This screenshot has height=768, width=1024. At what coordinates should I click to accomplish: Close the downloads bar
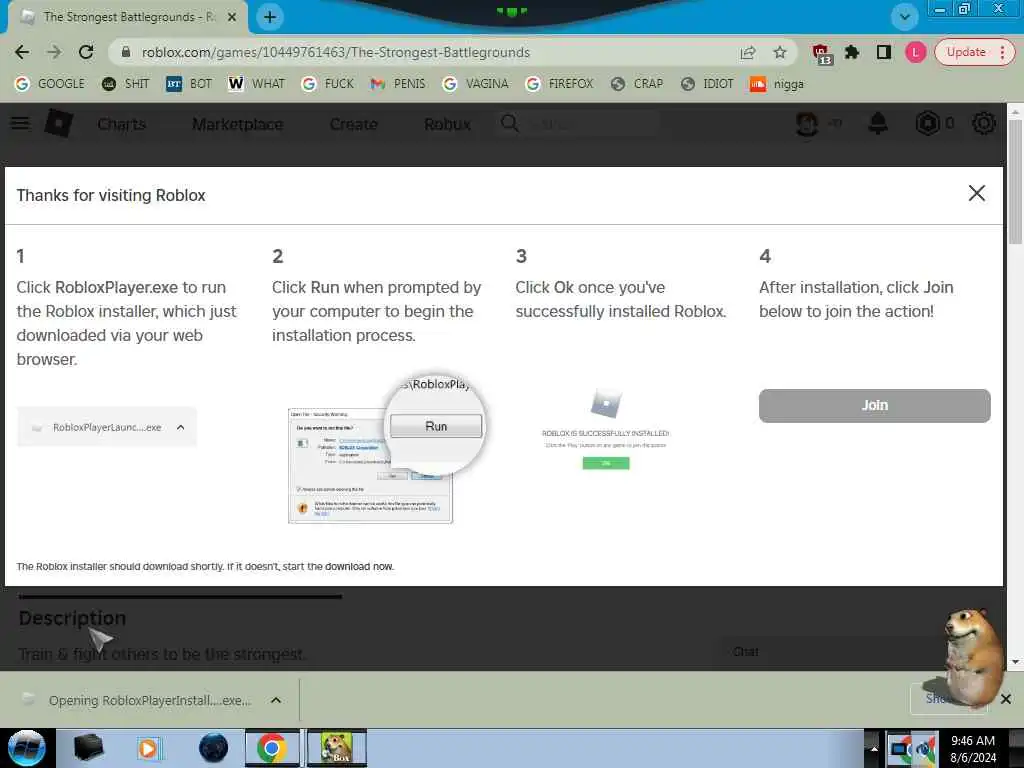1006,699
